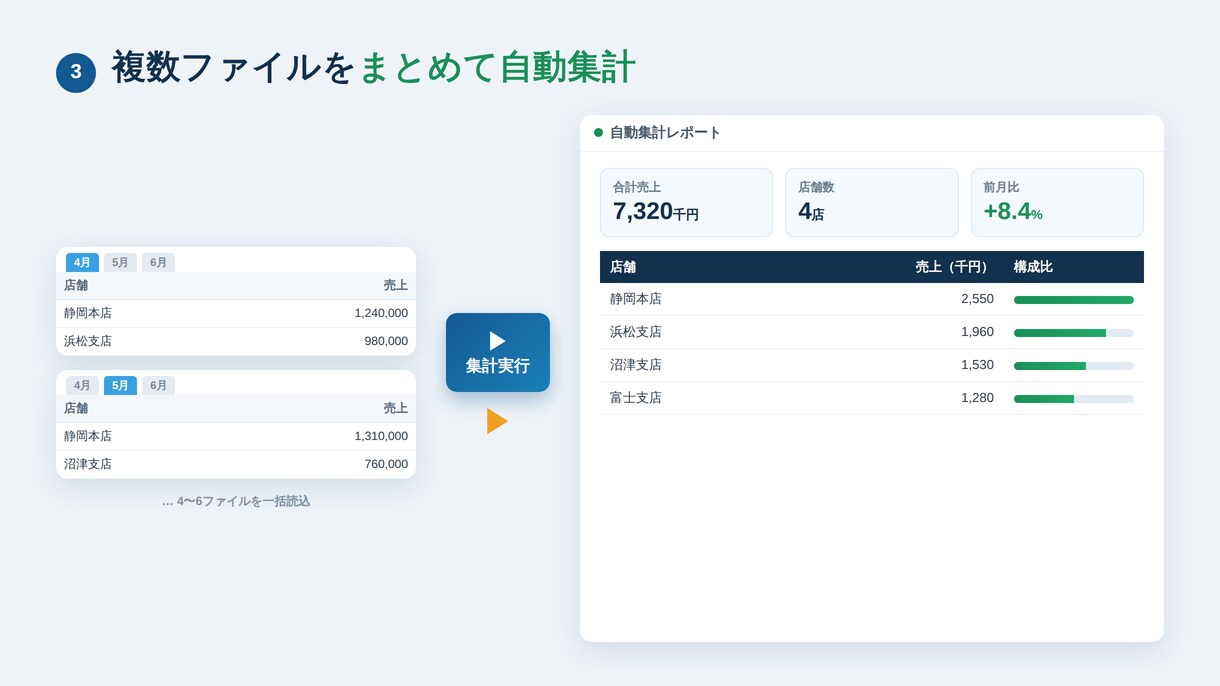Click 富士支店 in the report table
Screen dimensions: 1220x686
click(636, 398)
